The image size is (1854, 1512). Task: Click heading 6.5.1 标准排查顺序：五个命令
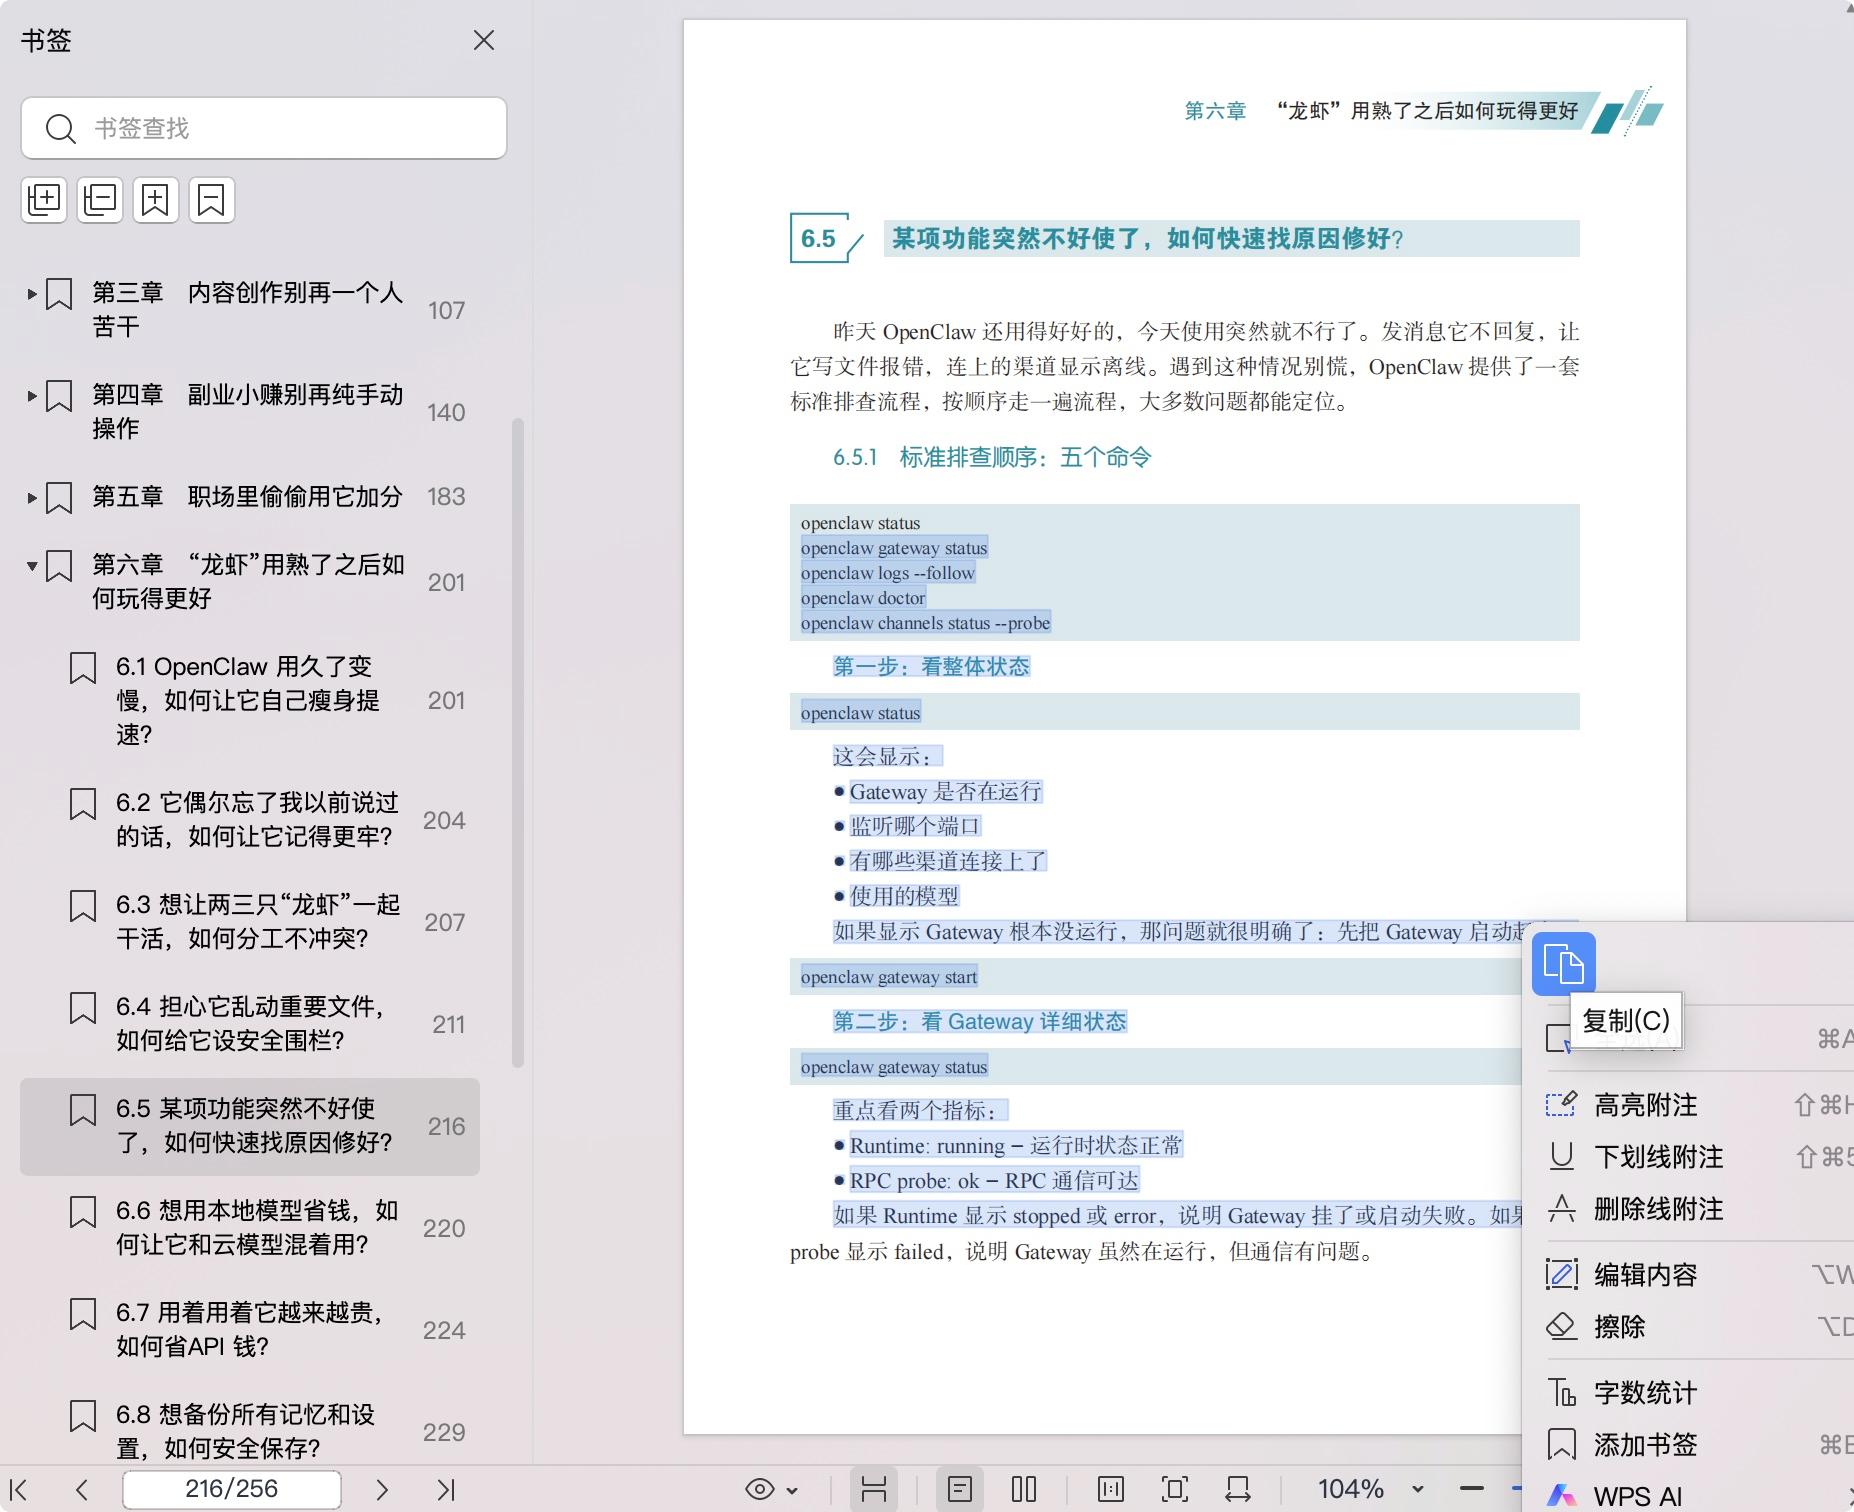[992, 457]
